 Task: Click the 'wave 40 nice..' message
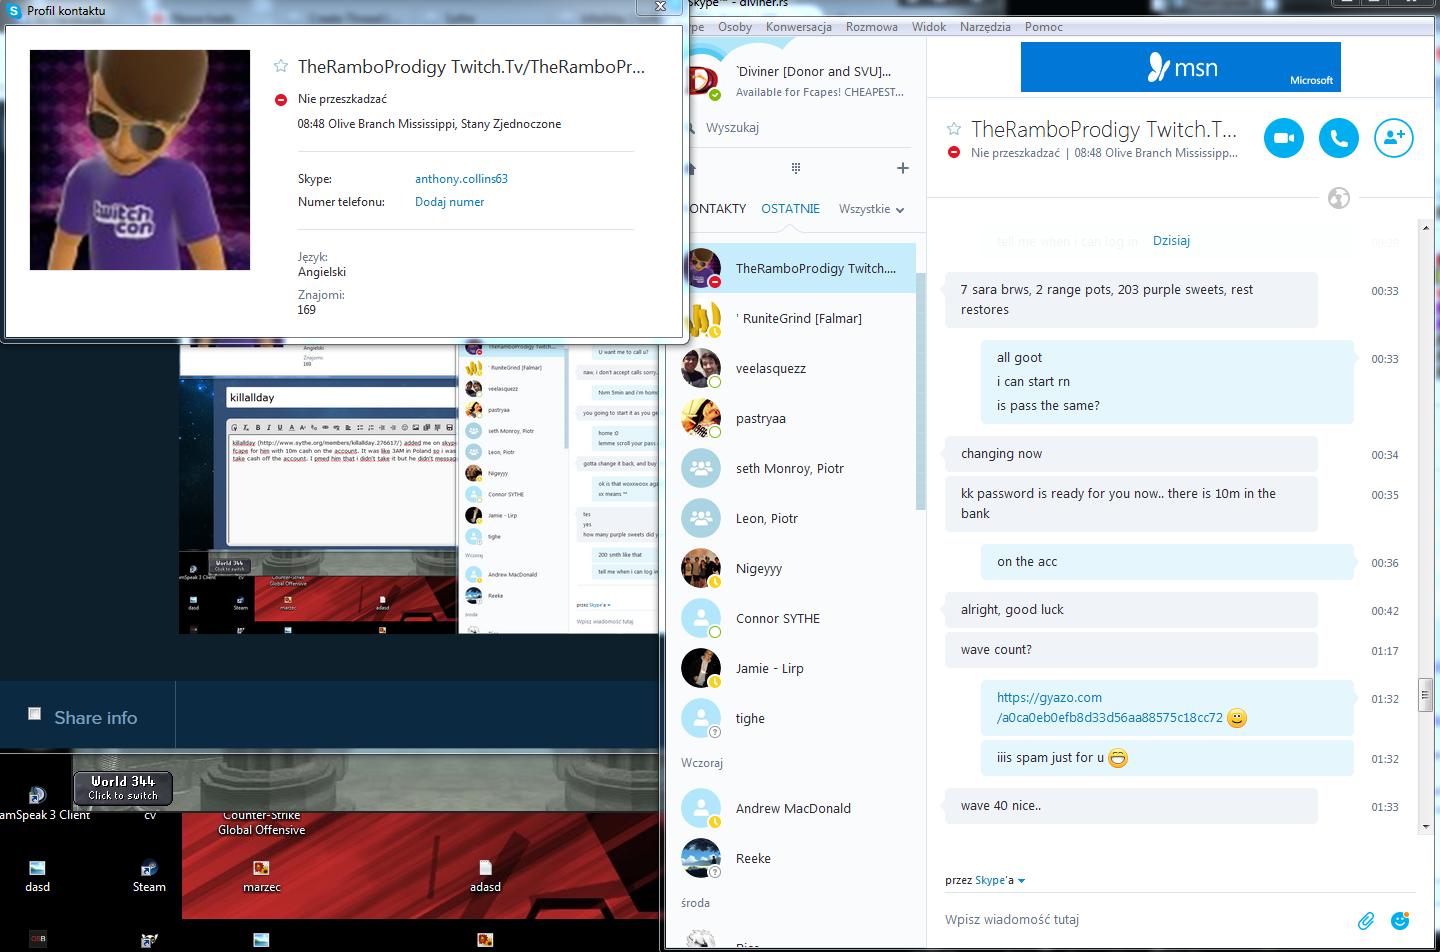(x=1131, y=806)
